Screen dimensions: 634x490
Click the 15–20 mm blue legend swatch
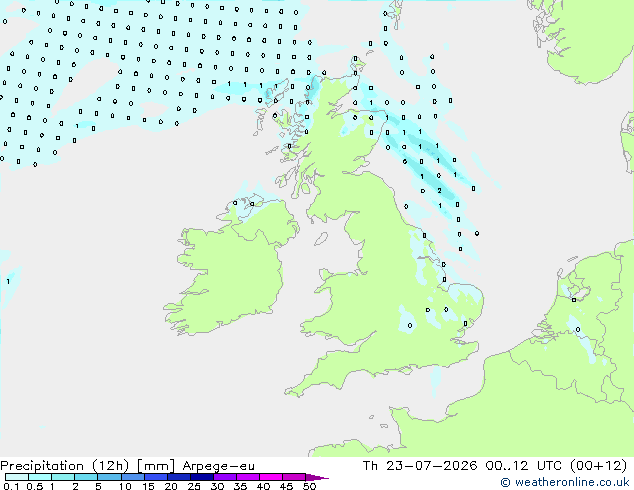[x=155, y=477]
